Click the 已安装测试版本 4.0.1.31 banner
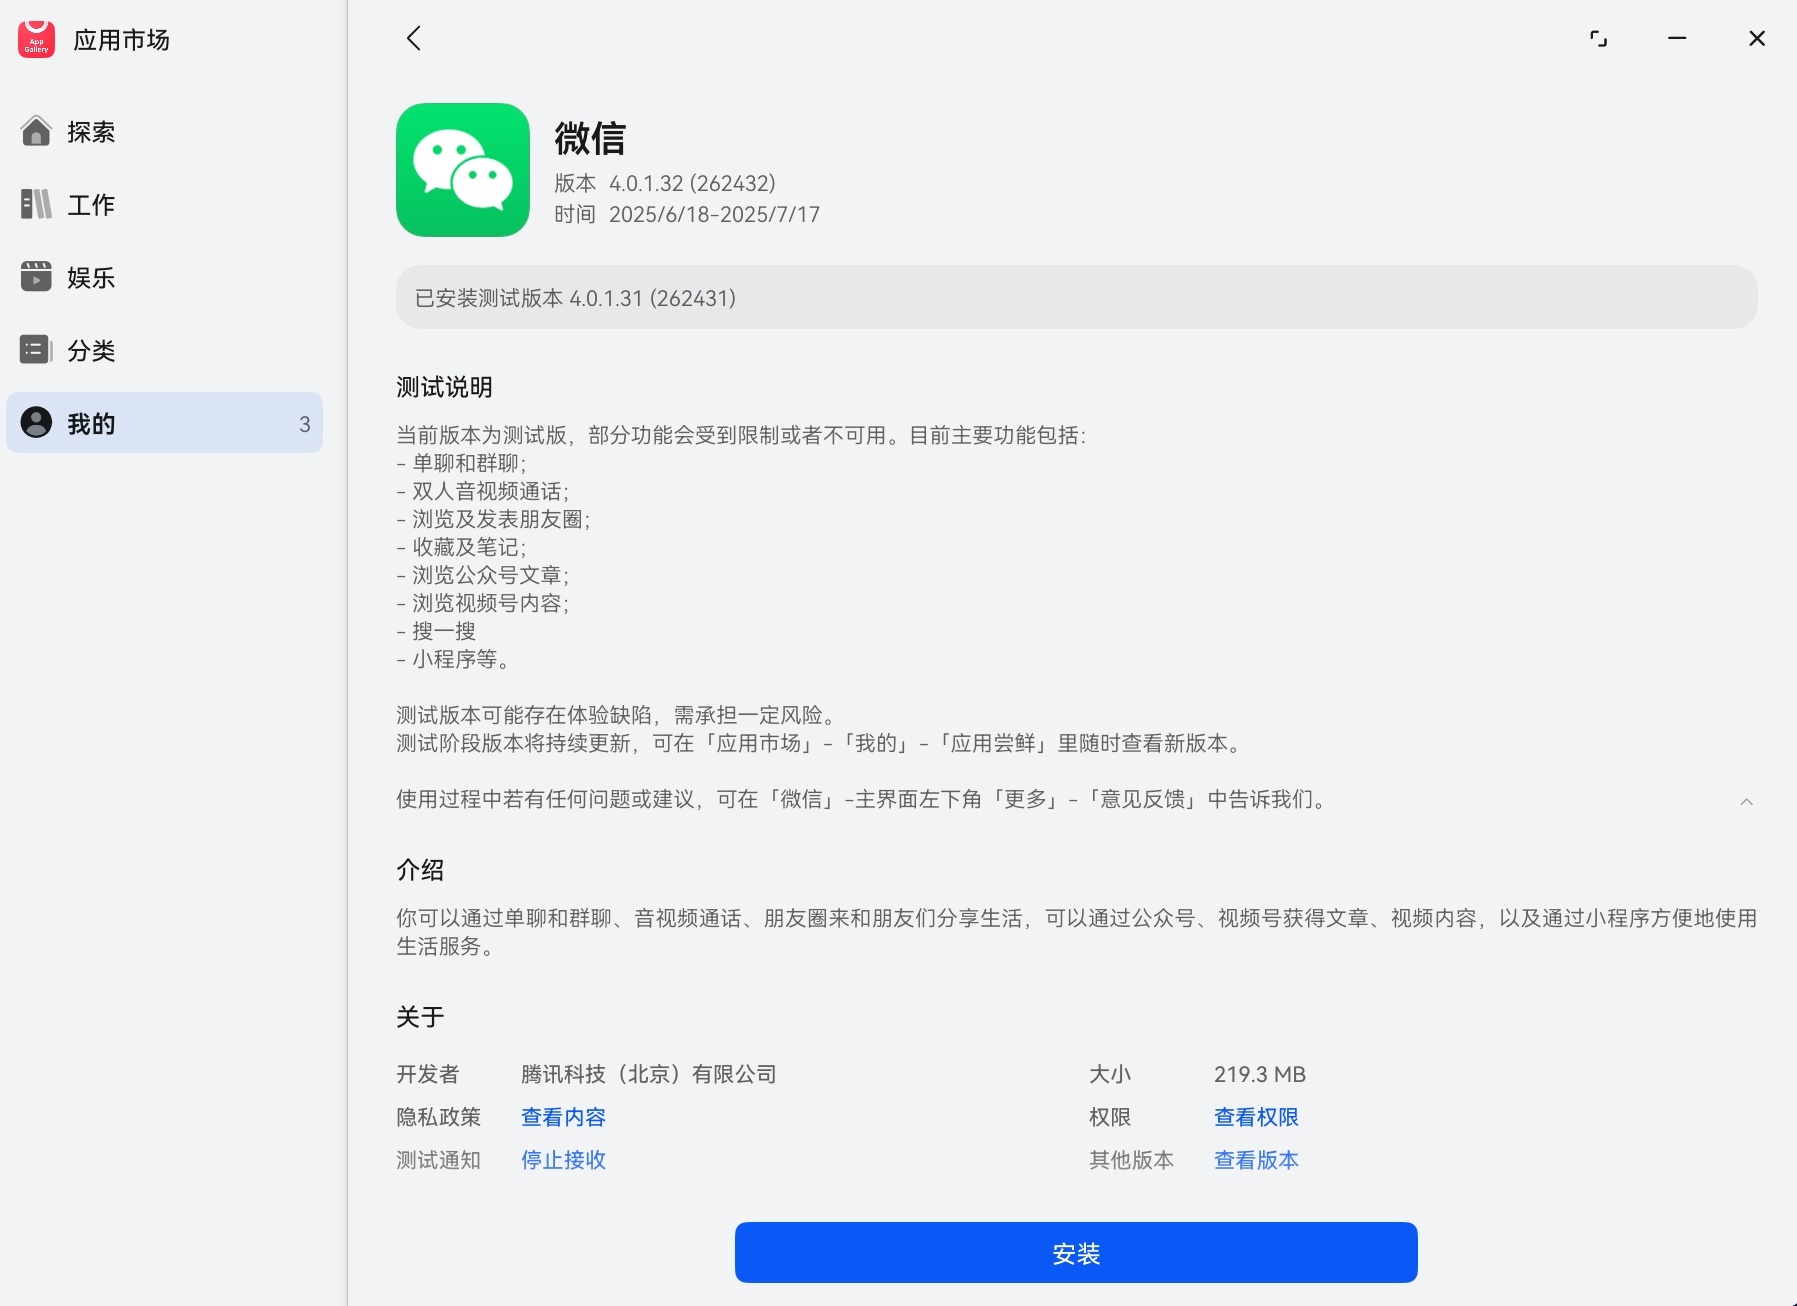Viewport: 1797px width, 1306px height. click(x=1076, y=297)
